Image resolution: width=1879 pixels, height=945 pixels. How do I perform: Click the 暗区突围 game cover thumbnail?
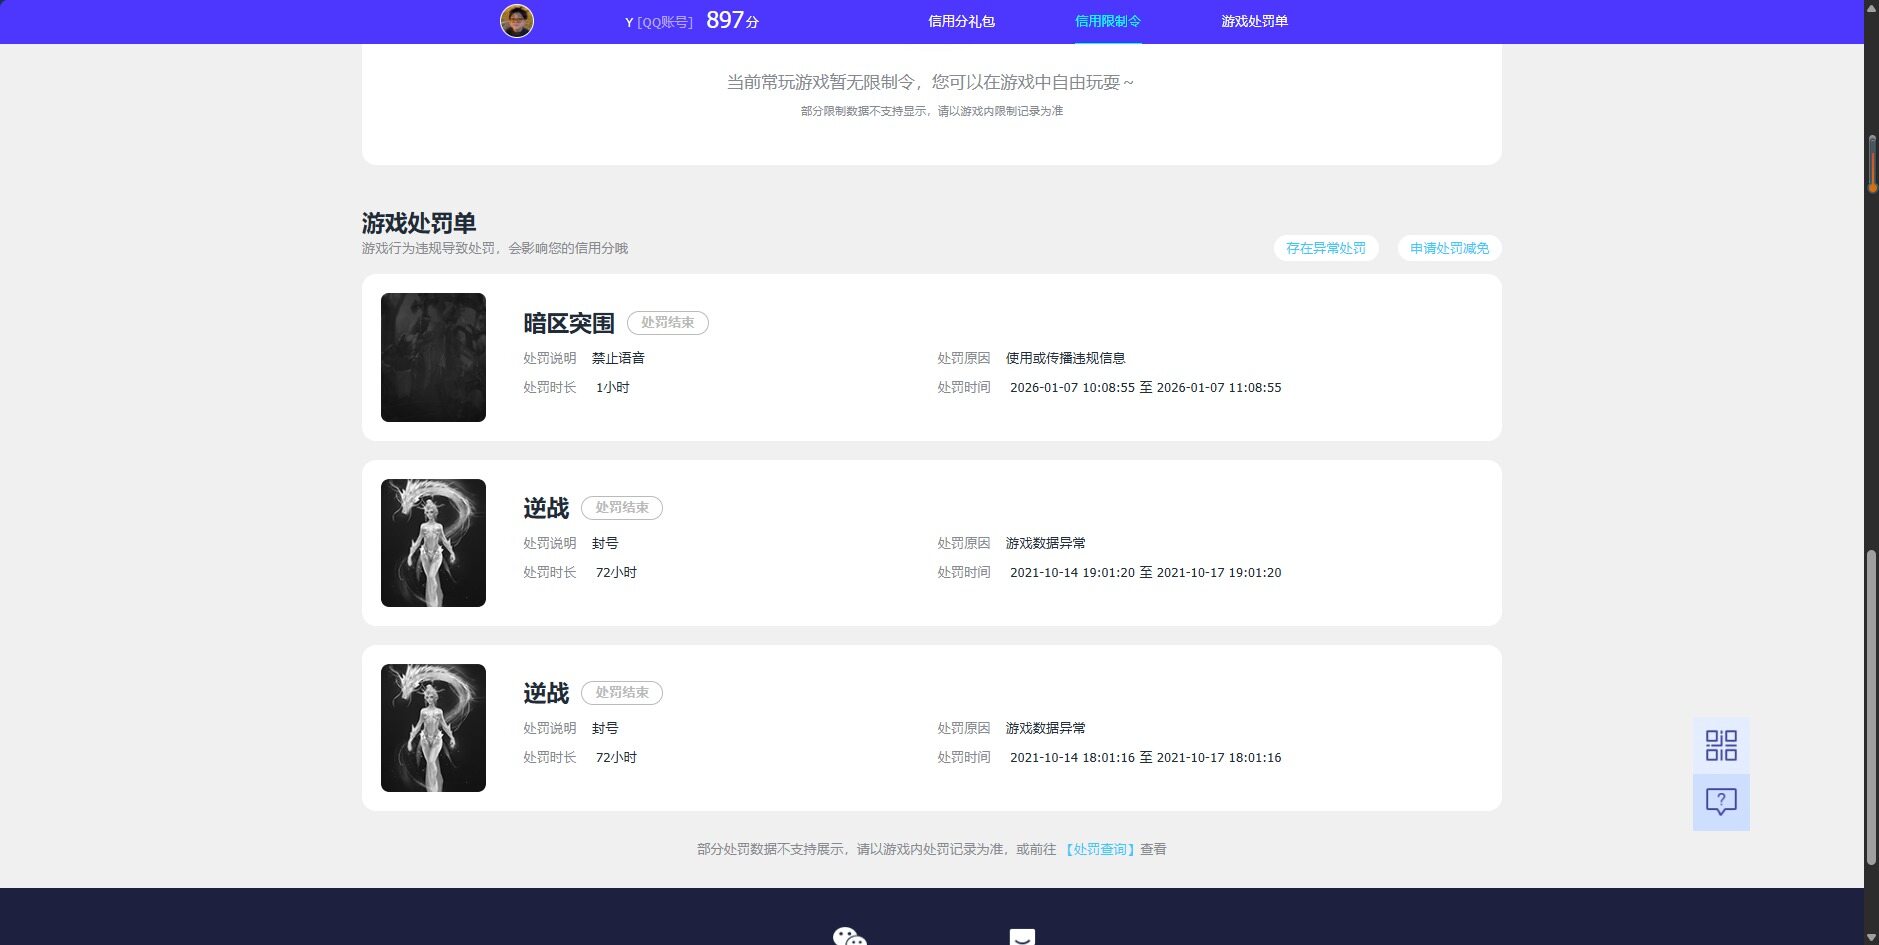coord(433,357)
